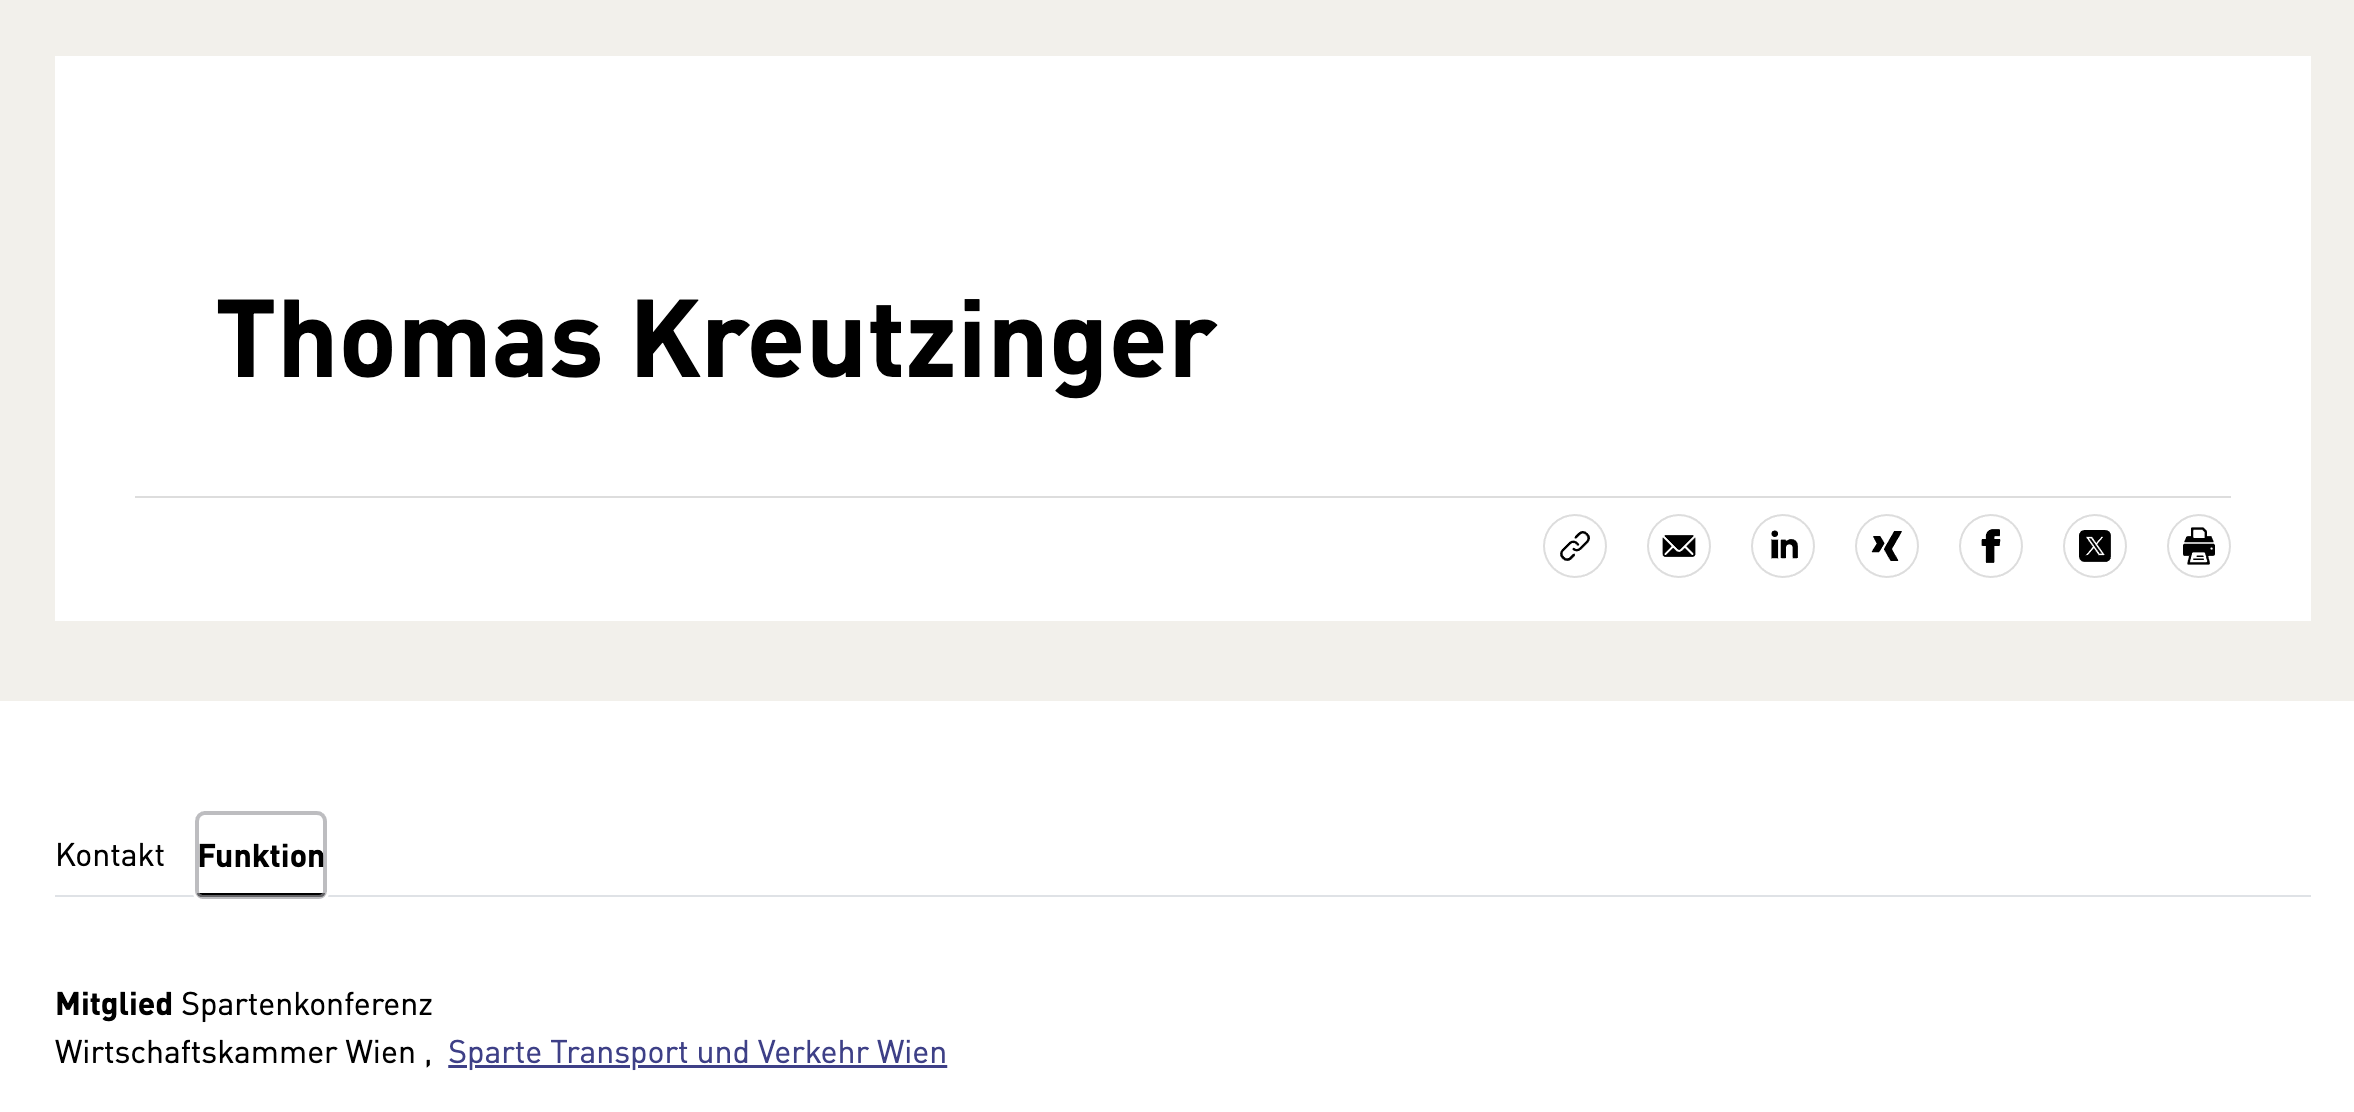Screen dimensions: 2354x1112
Task: Share the profile on LinkedIn
Action: pyautogui.click(x=1783, y=546)
